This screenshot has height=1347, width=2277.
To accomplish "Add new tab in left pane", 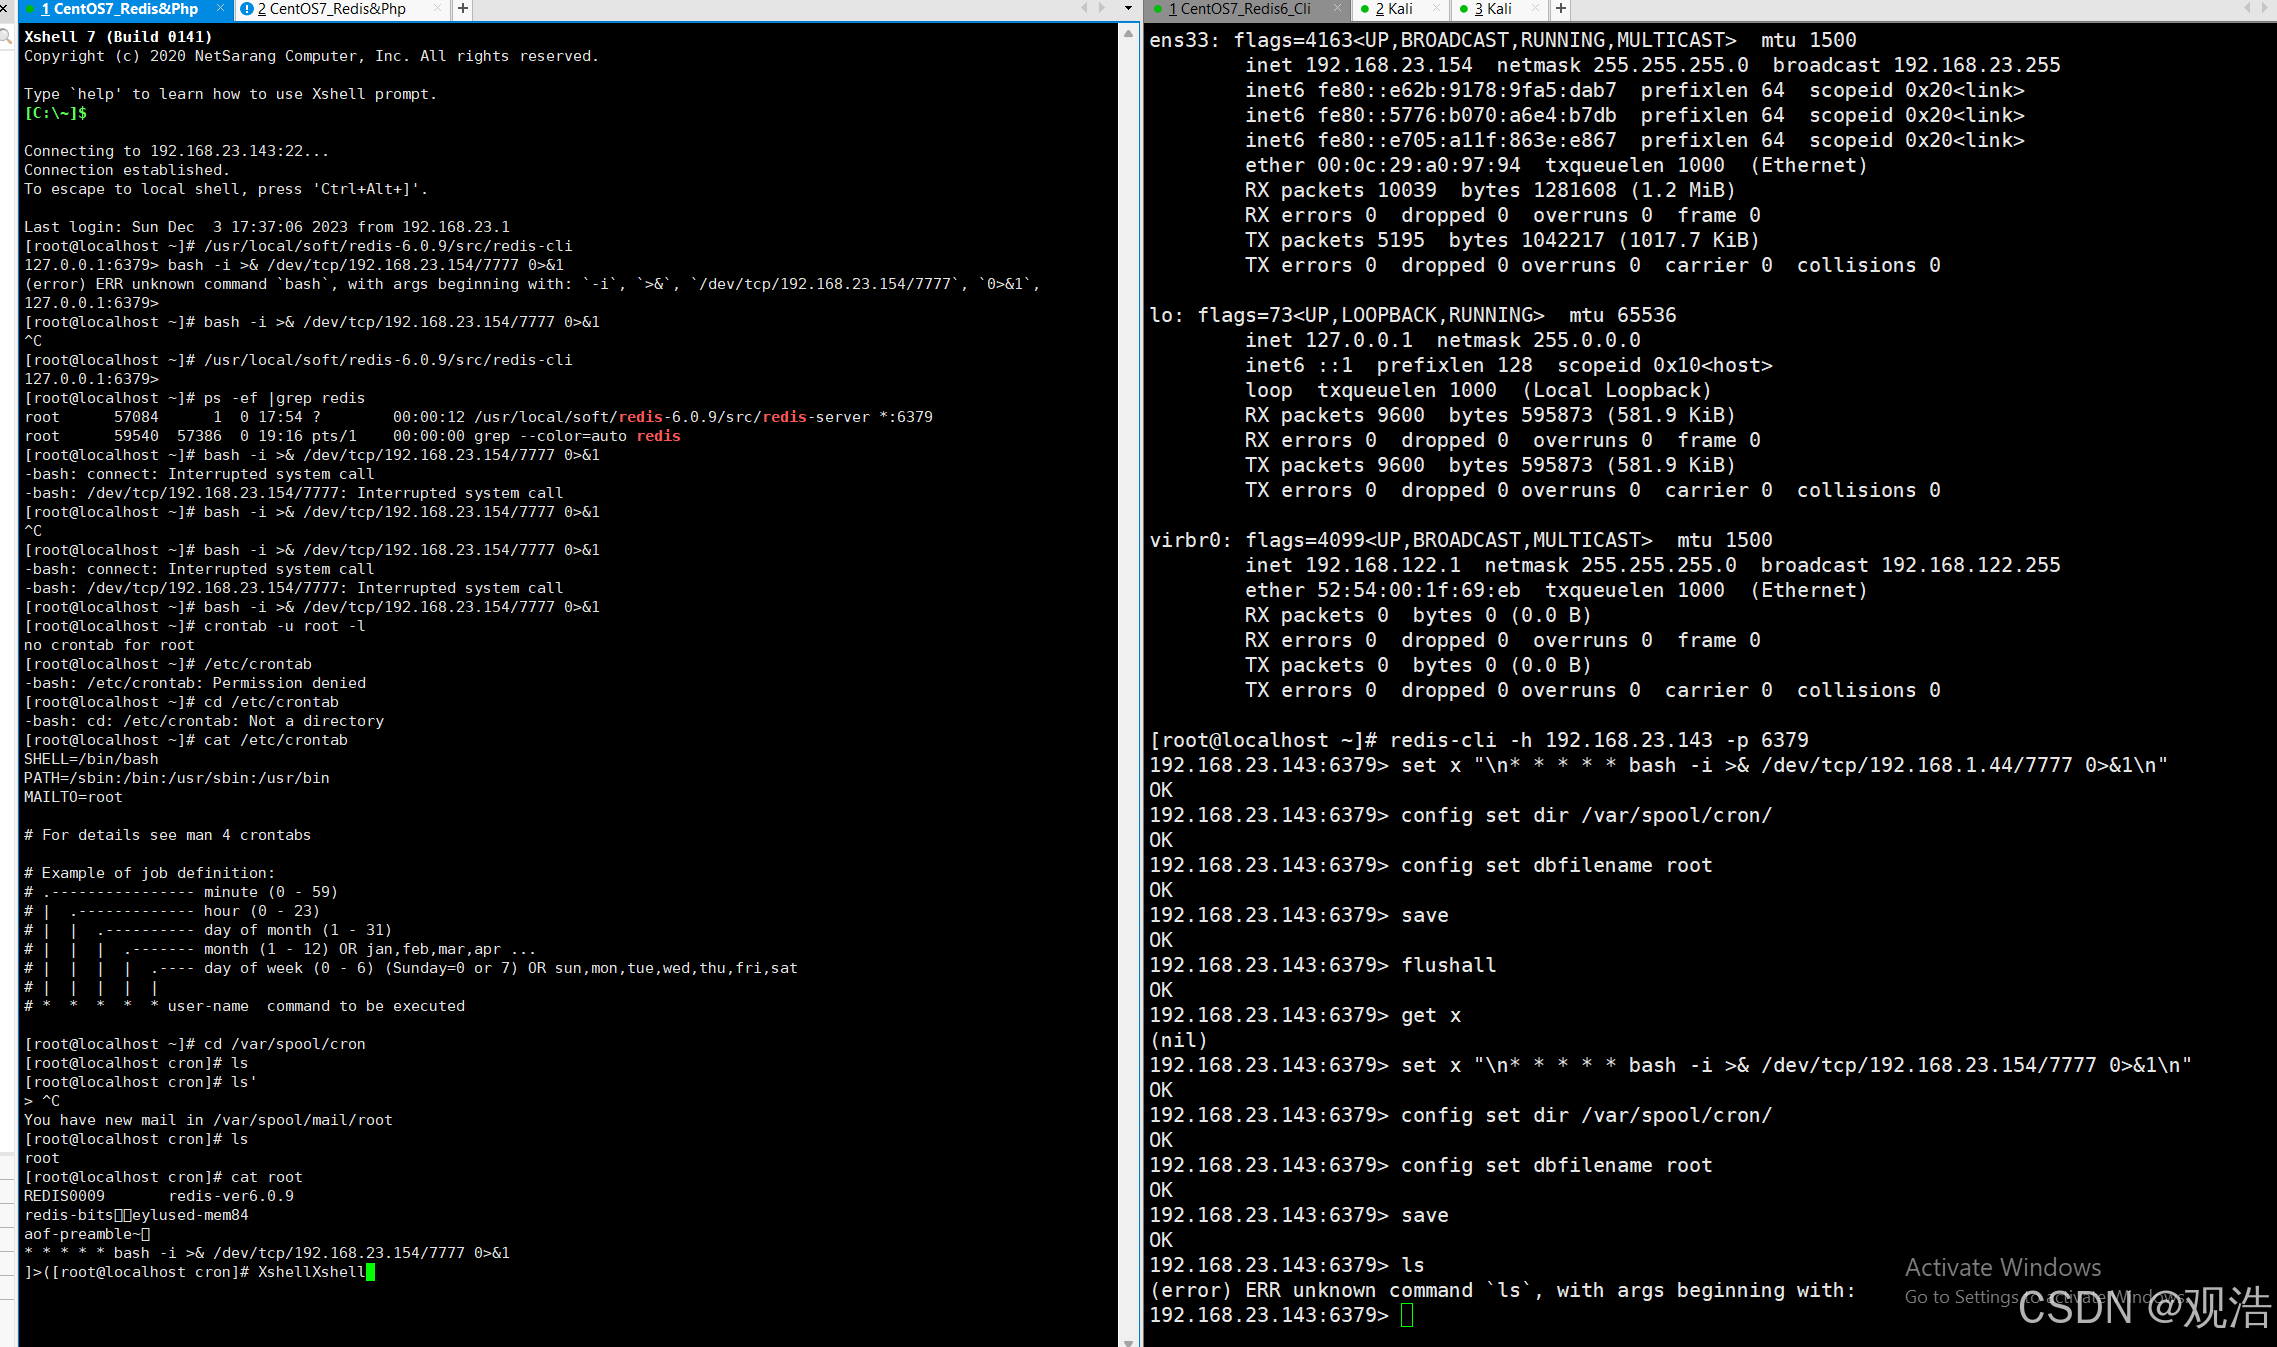I will [x=463, y=9].
